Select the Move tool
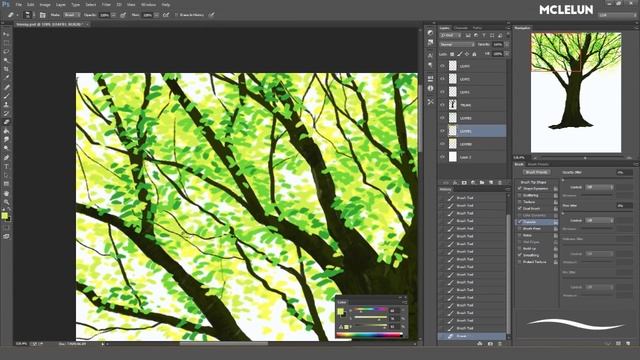Viewport: 640px width, 360px height. [6, 34]
